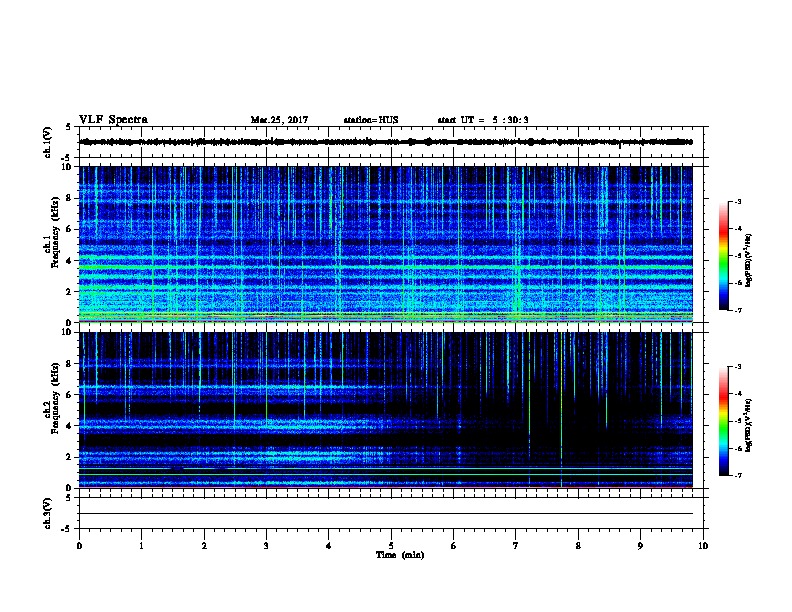Click the "Time (min)" axis title
This screenshot has width=792, height=612.
400,555
